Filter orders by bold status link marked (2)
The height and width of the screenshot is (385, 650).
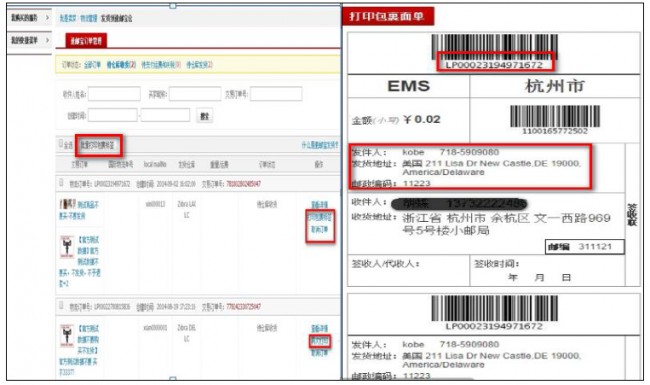coord(121,65)
